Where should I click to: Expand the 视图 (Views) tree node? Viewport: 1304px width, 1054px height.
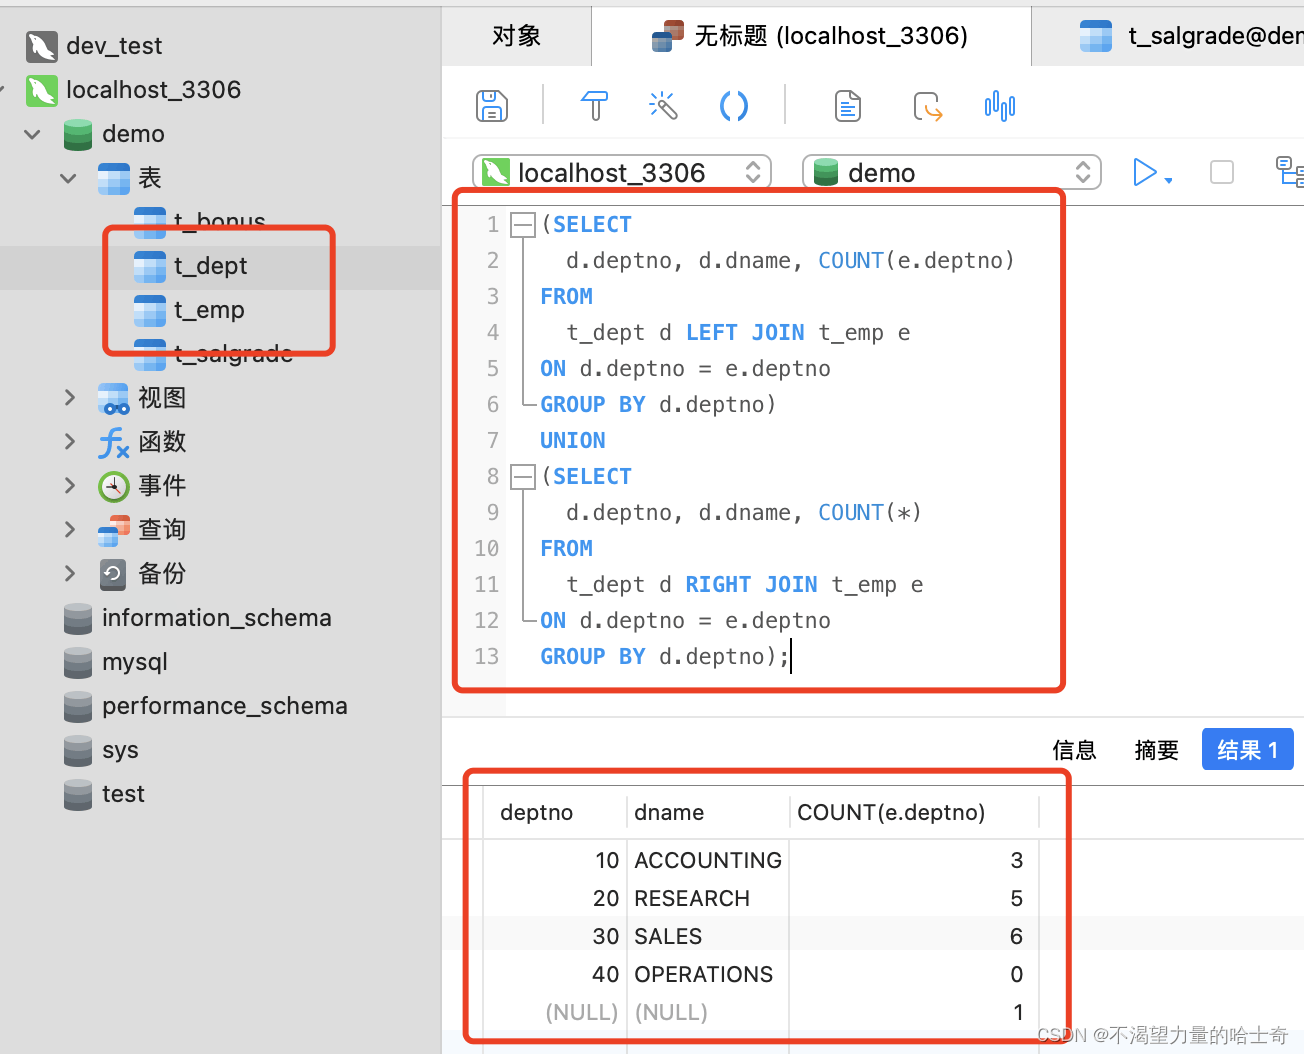[x=70, y=398]
